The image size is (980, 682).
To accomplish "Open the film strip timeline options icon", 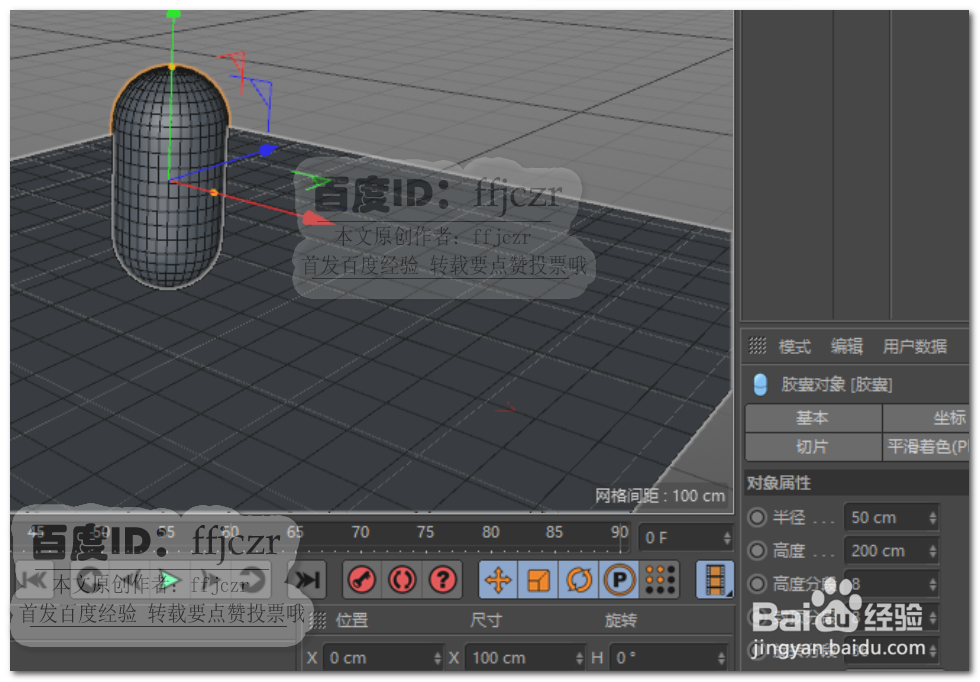I will click(x=714, y=579).
